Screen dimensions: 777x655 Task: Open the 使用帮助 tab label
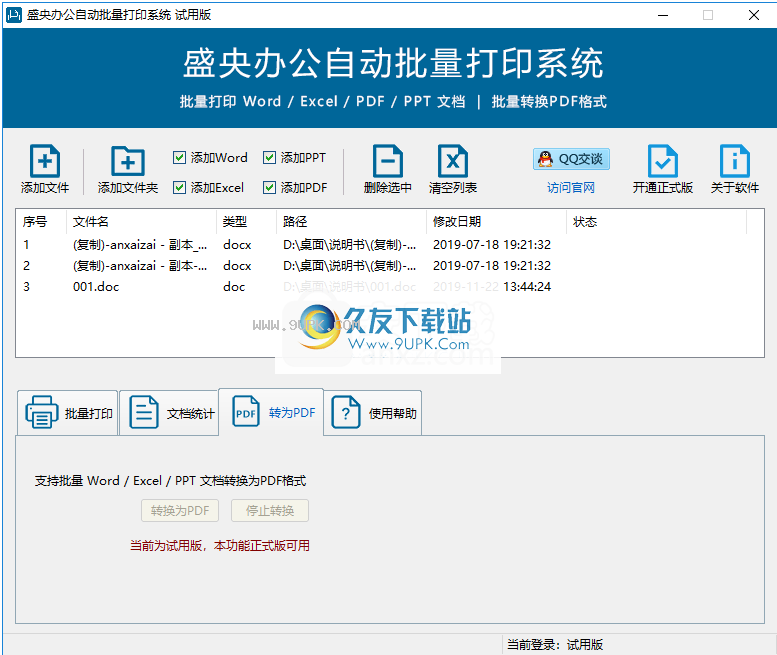point(392,414)
